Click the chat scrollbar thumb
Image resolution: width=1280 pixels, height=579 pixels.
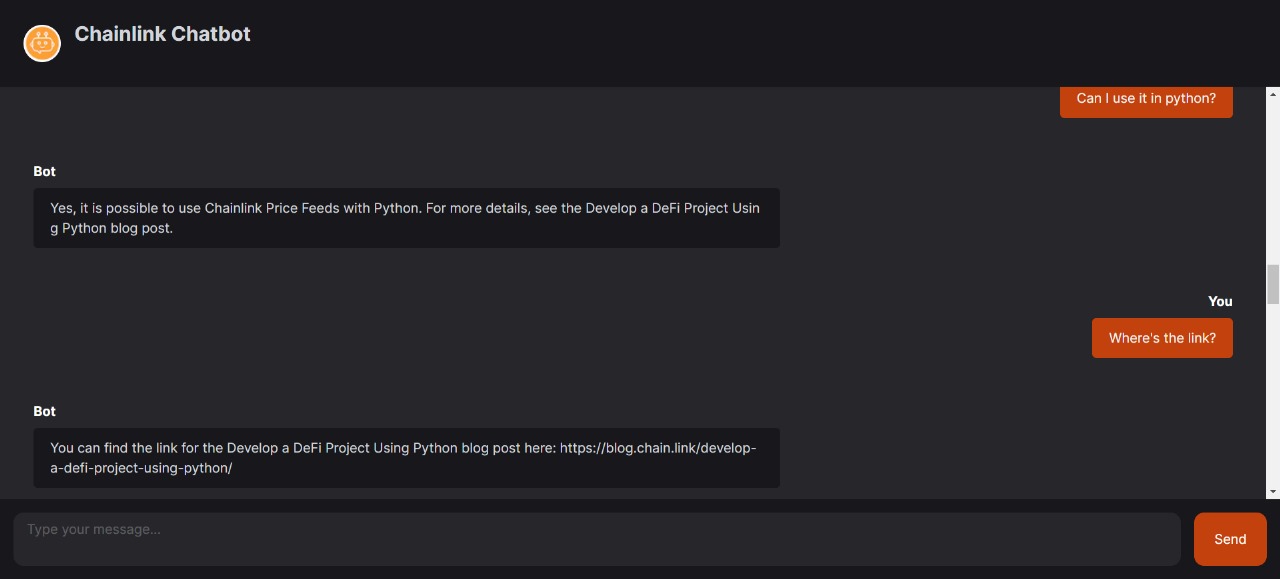tap(1273, 284)
